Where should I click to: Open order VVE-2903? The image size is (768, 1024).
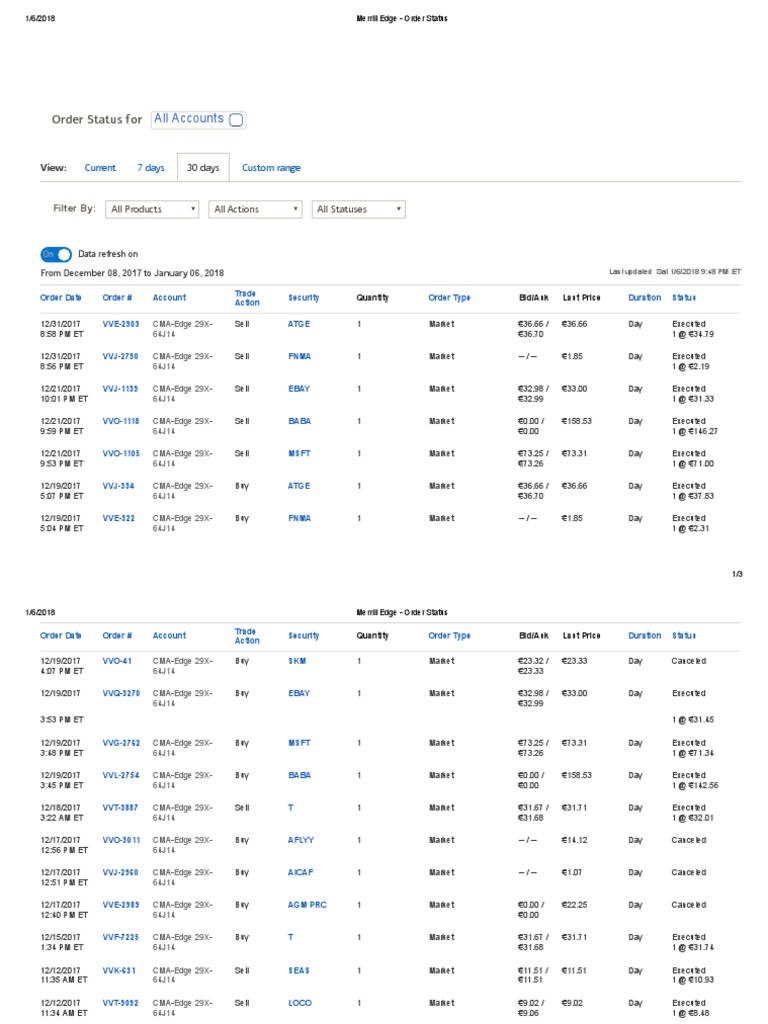coord(121,324)
